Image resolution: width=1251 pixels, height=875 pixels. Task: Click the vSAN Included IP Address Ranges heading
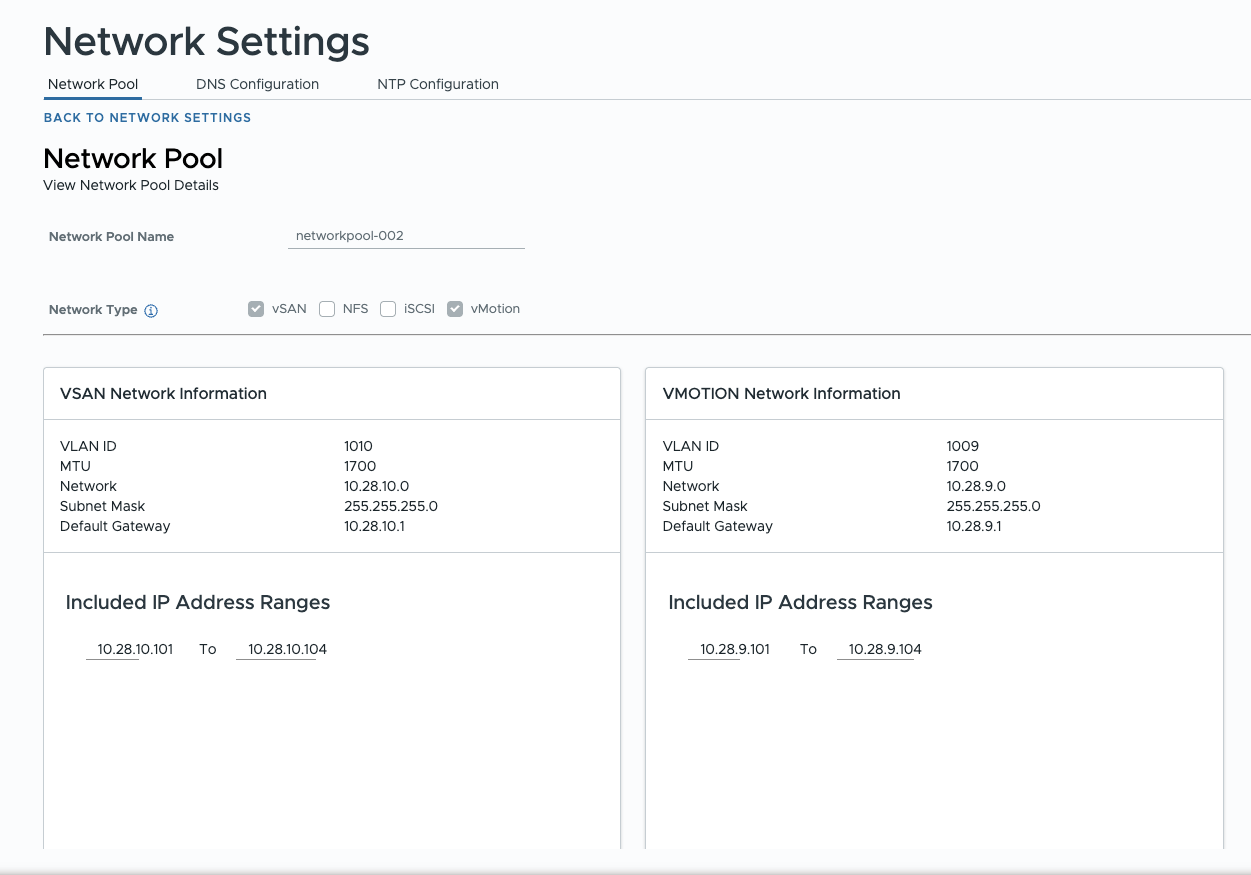click(x=196, y=602)
